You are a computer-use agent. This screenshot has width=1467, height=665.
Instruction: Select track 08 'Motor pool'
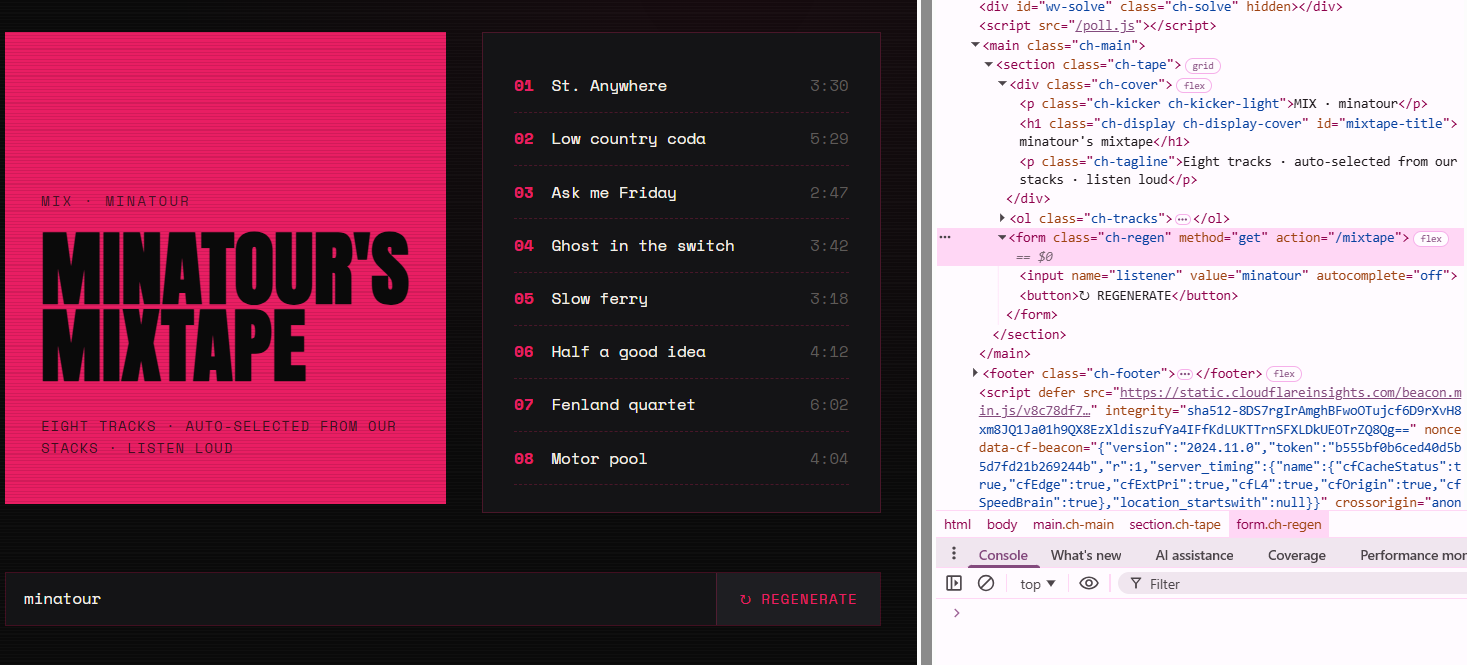[x=681, y=459]
